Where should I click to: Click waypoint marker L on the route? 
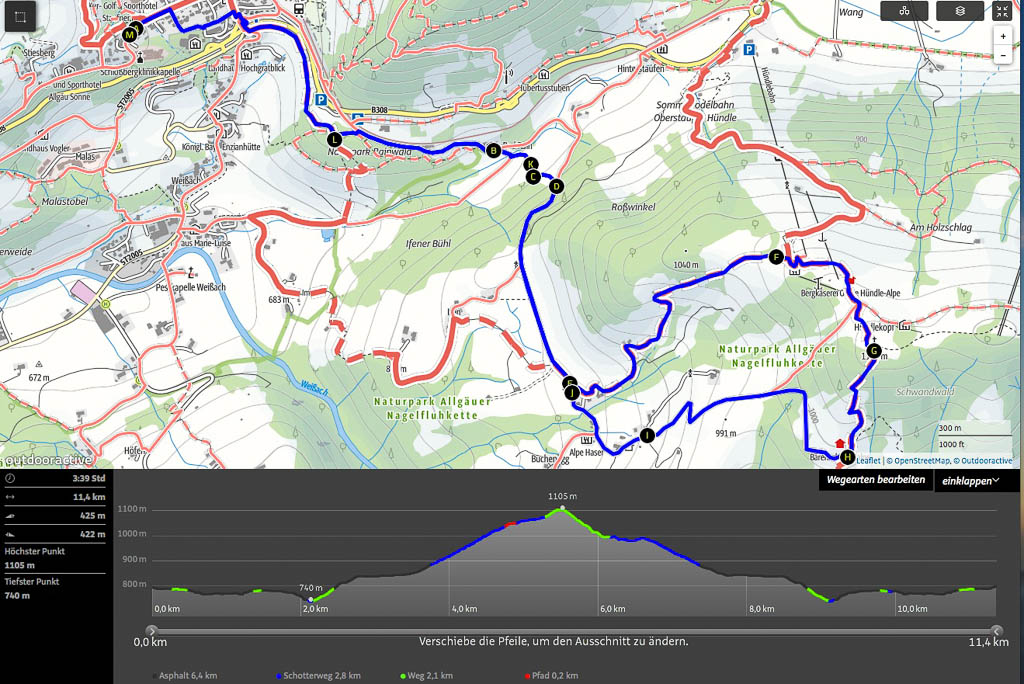click(x=334, y=140)
